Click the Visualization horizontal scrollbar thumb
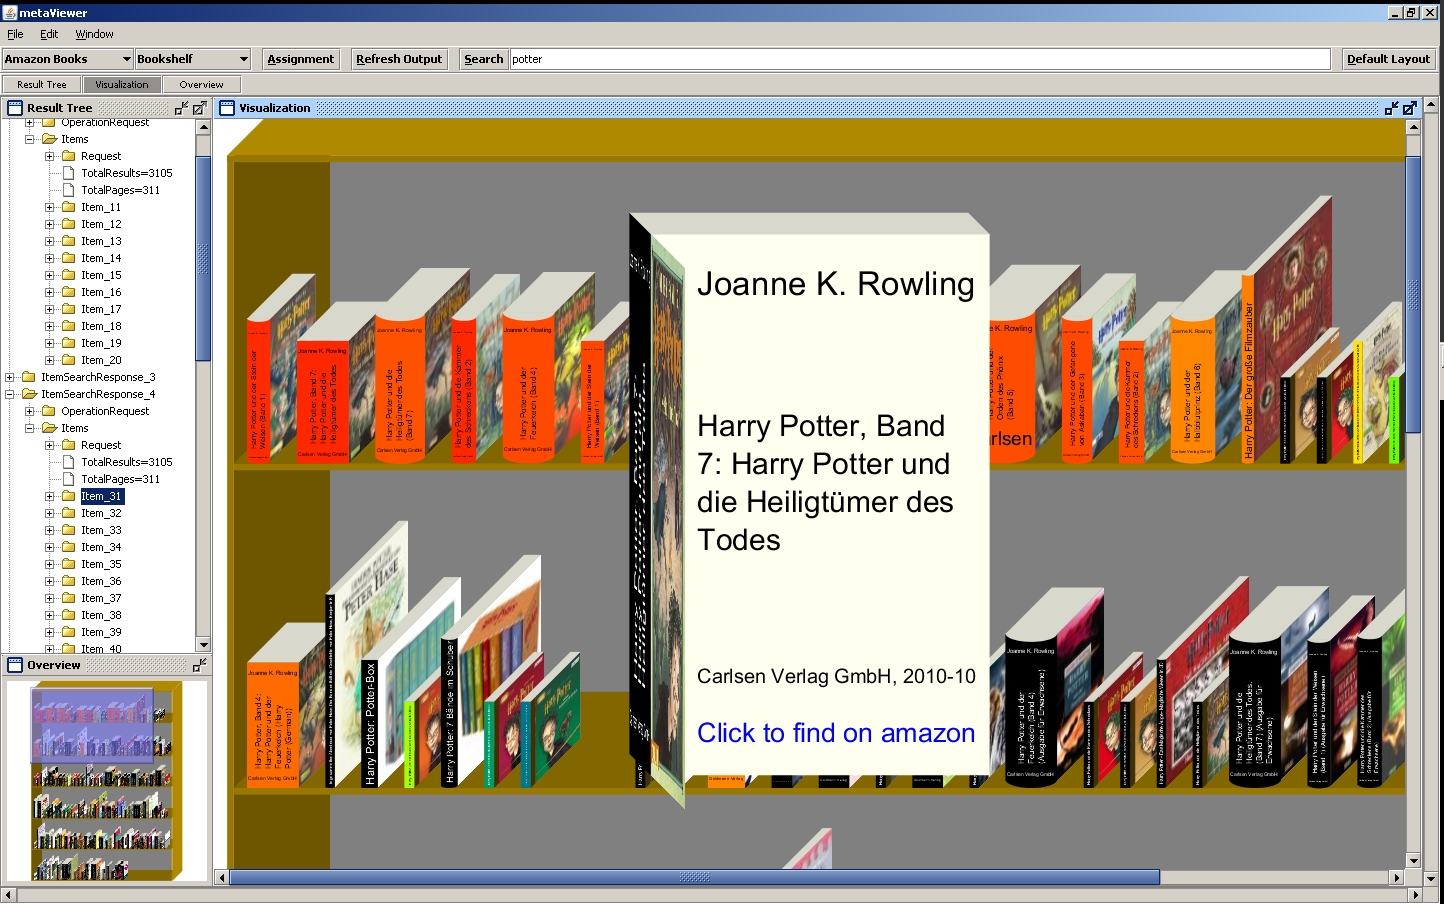 coord(695,878)
